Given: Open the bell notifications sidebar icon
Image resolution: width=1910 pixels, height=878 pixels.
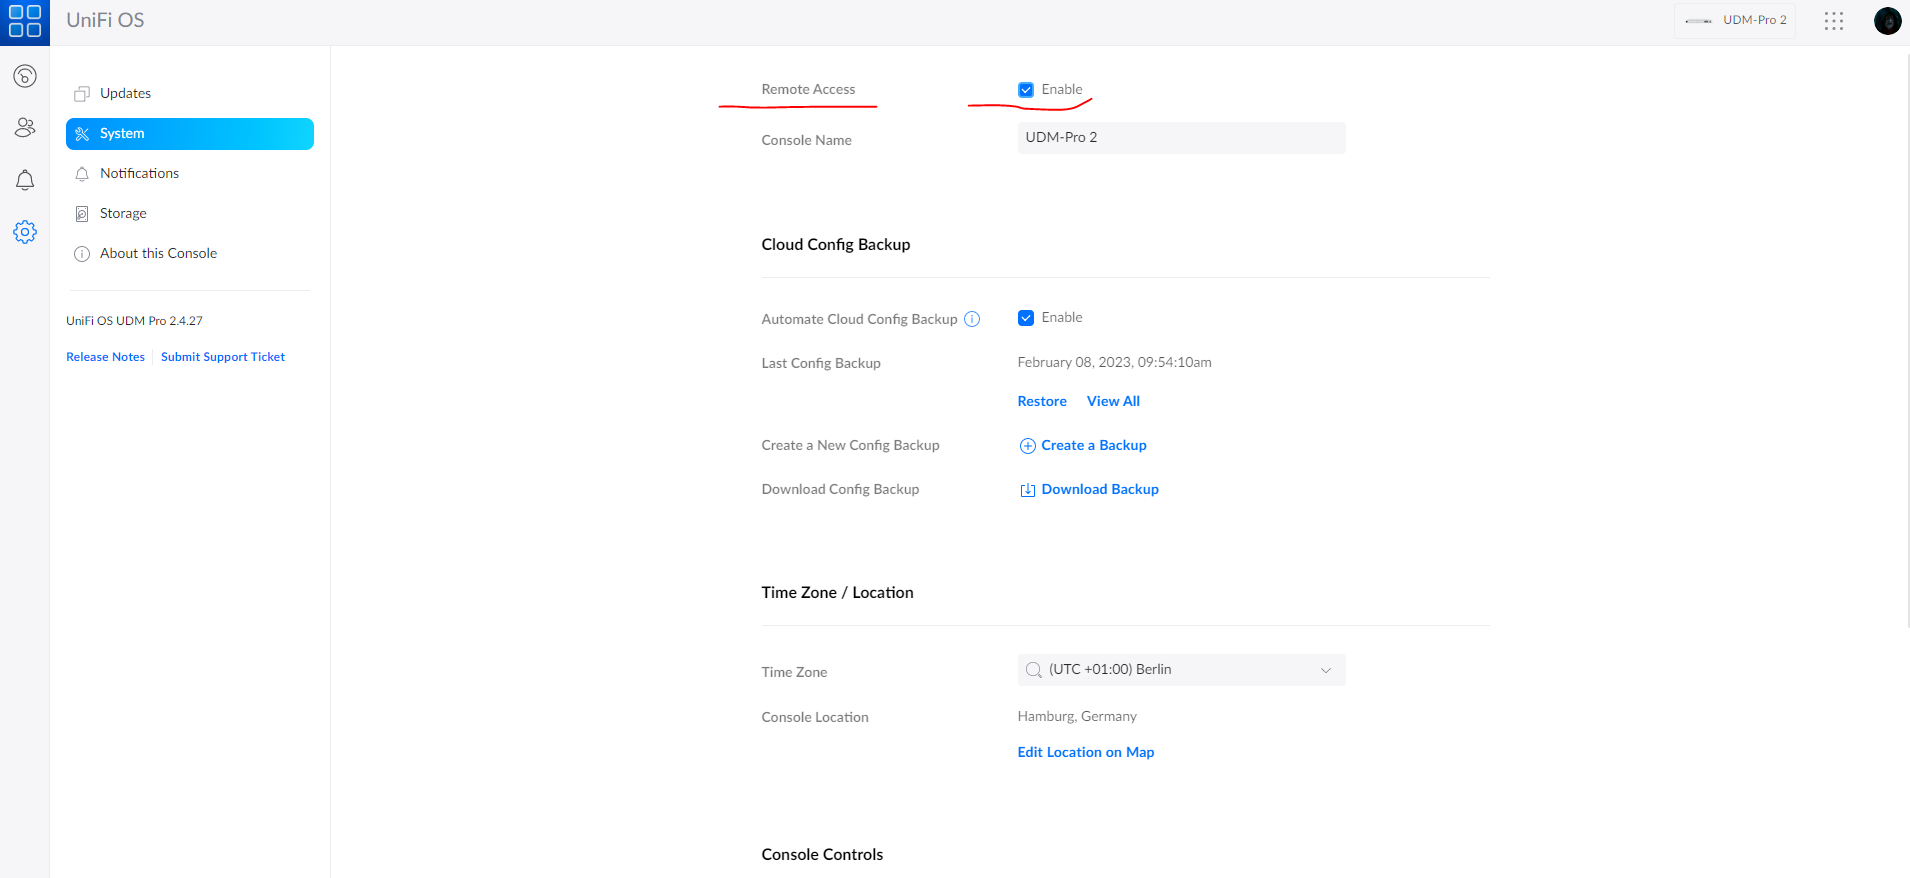Looking at the screenshot, I should coord(25,180).
